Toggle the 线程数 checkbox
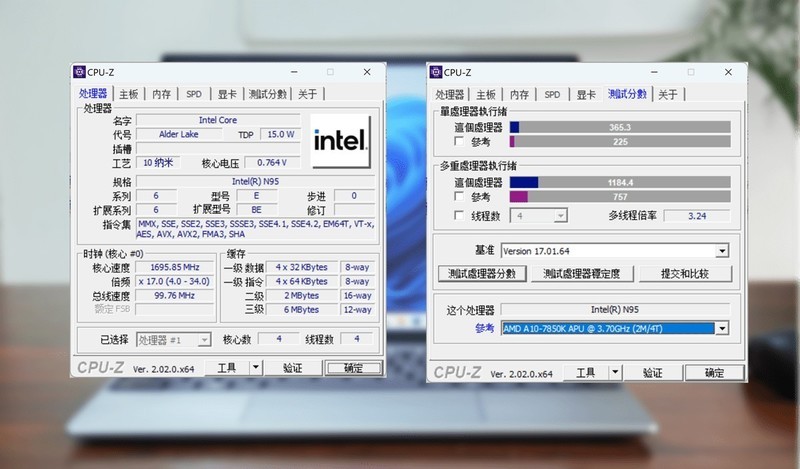The height and width of the screenshot is (469, 800). click(459, 215)
